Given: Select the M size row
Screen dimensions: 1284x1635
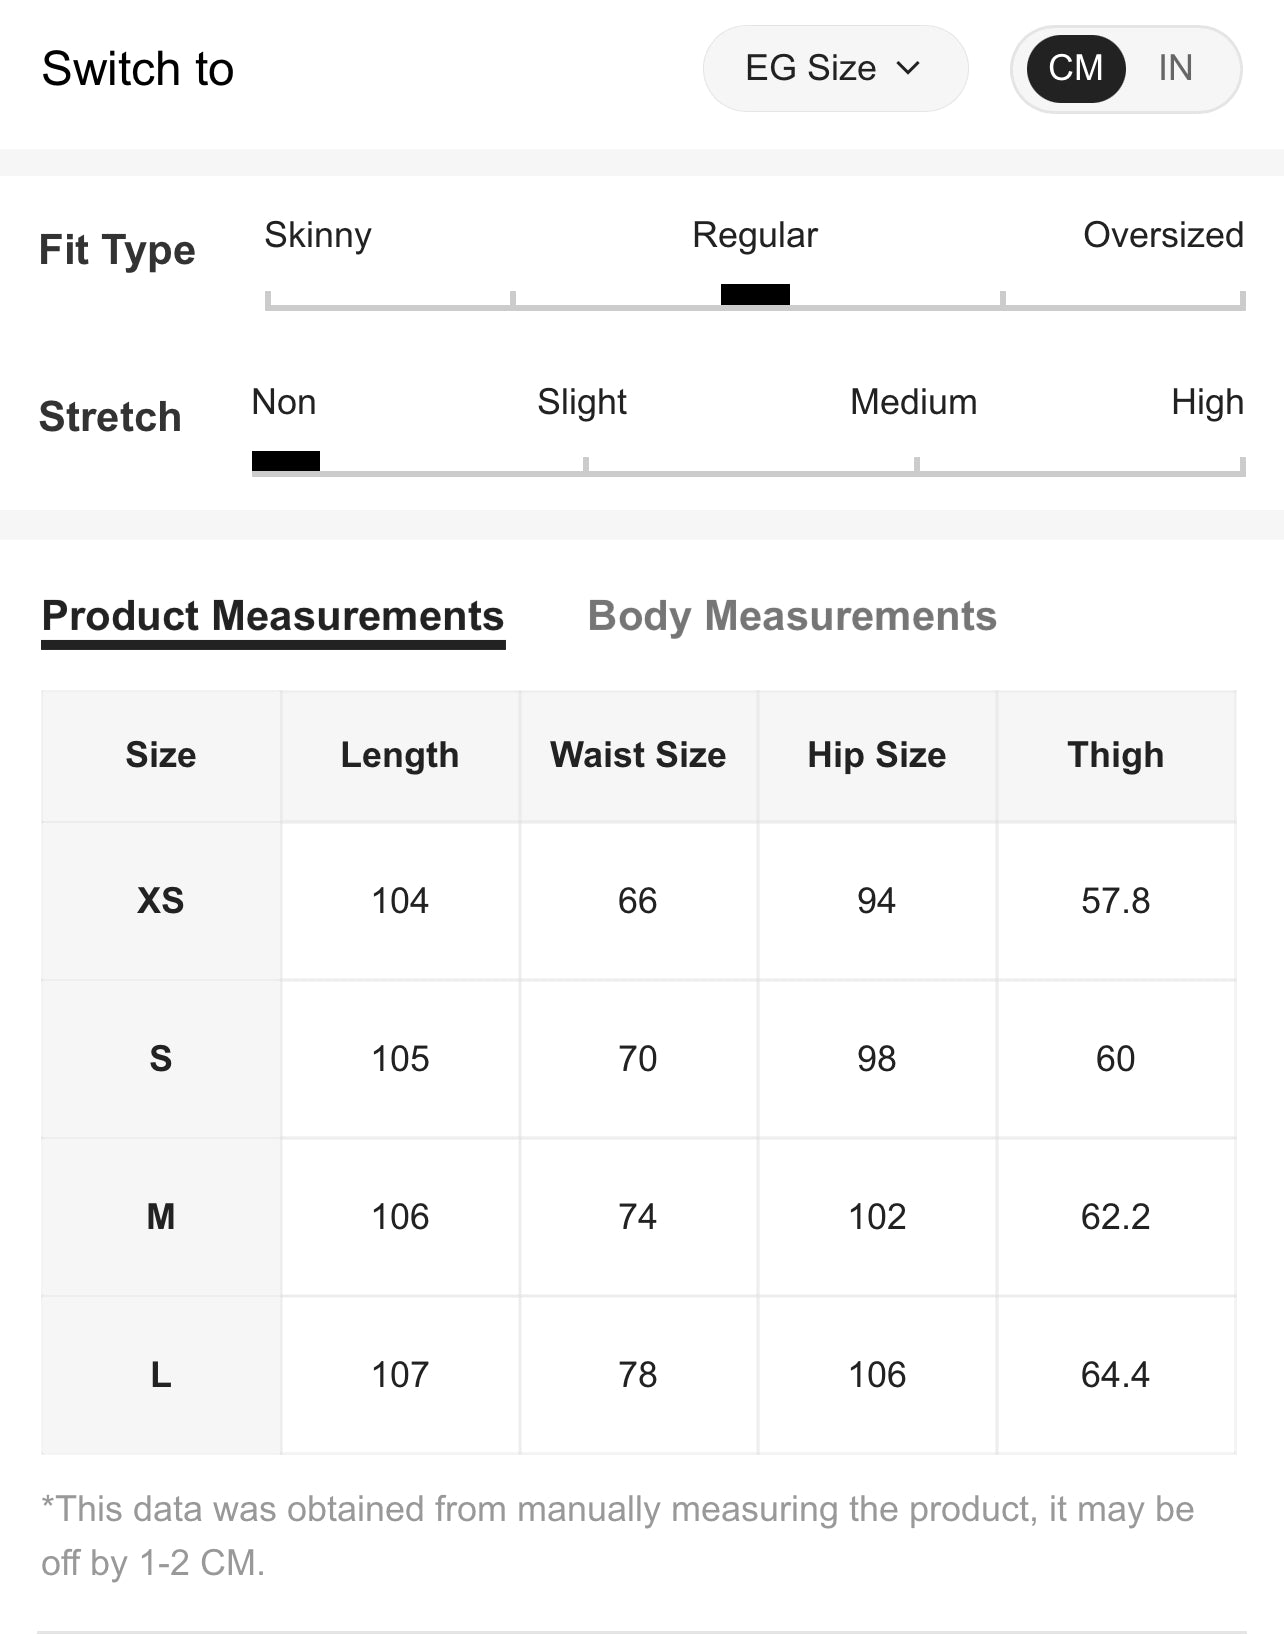Looking at the screenshot, I should pos(160,1217).
